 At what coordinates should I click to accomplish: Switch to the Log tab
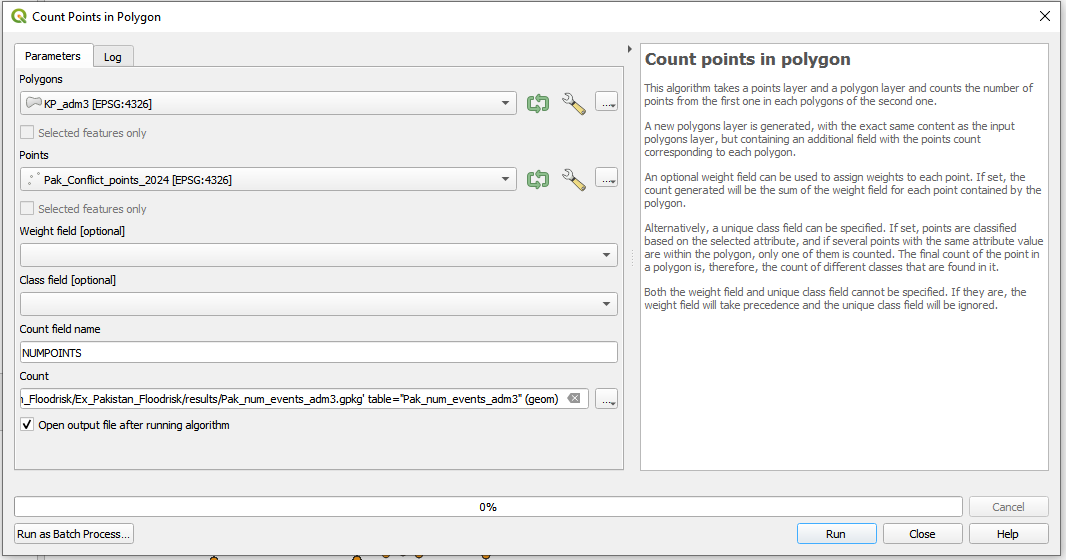113,57
